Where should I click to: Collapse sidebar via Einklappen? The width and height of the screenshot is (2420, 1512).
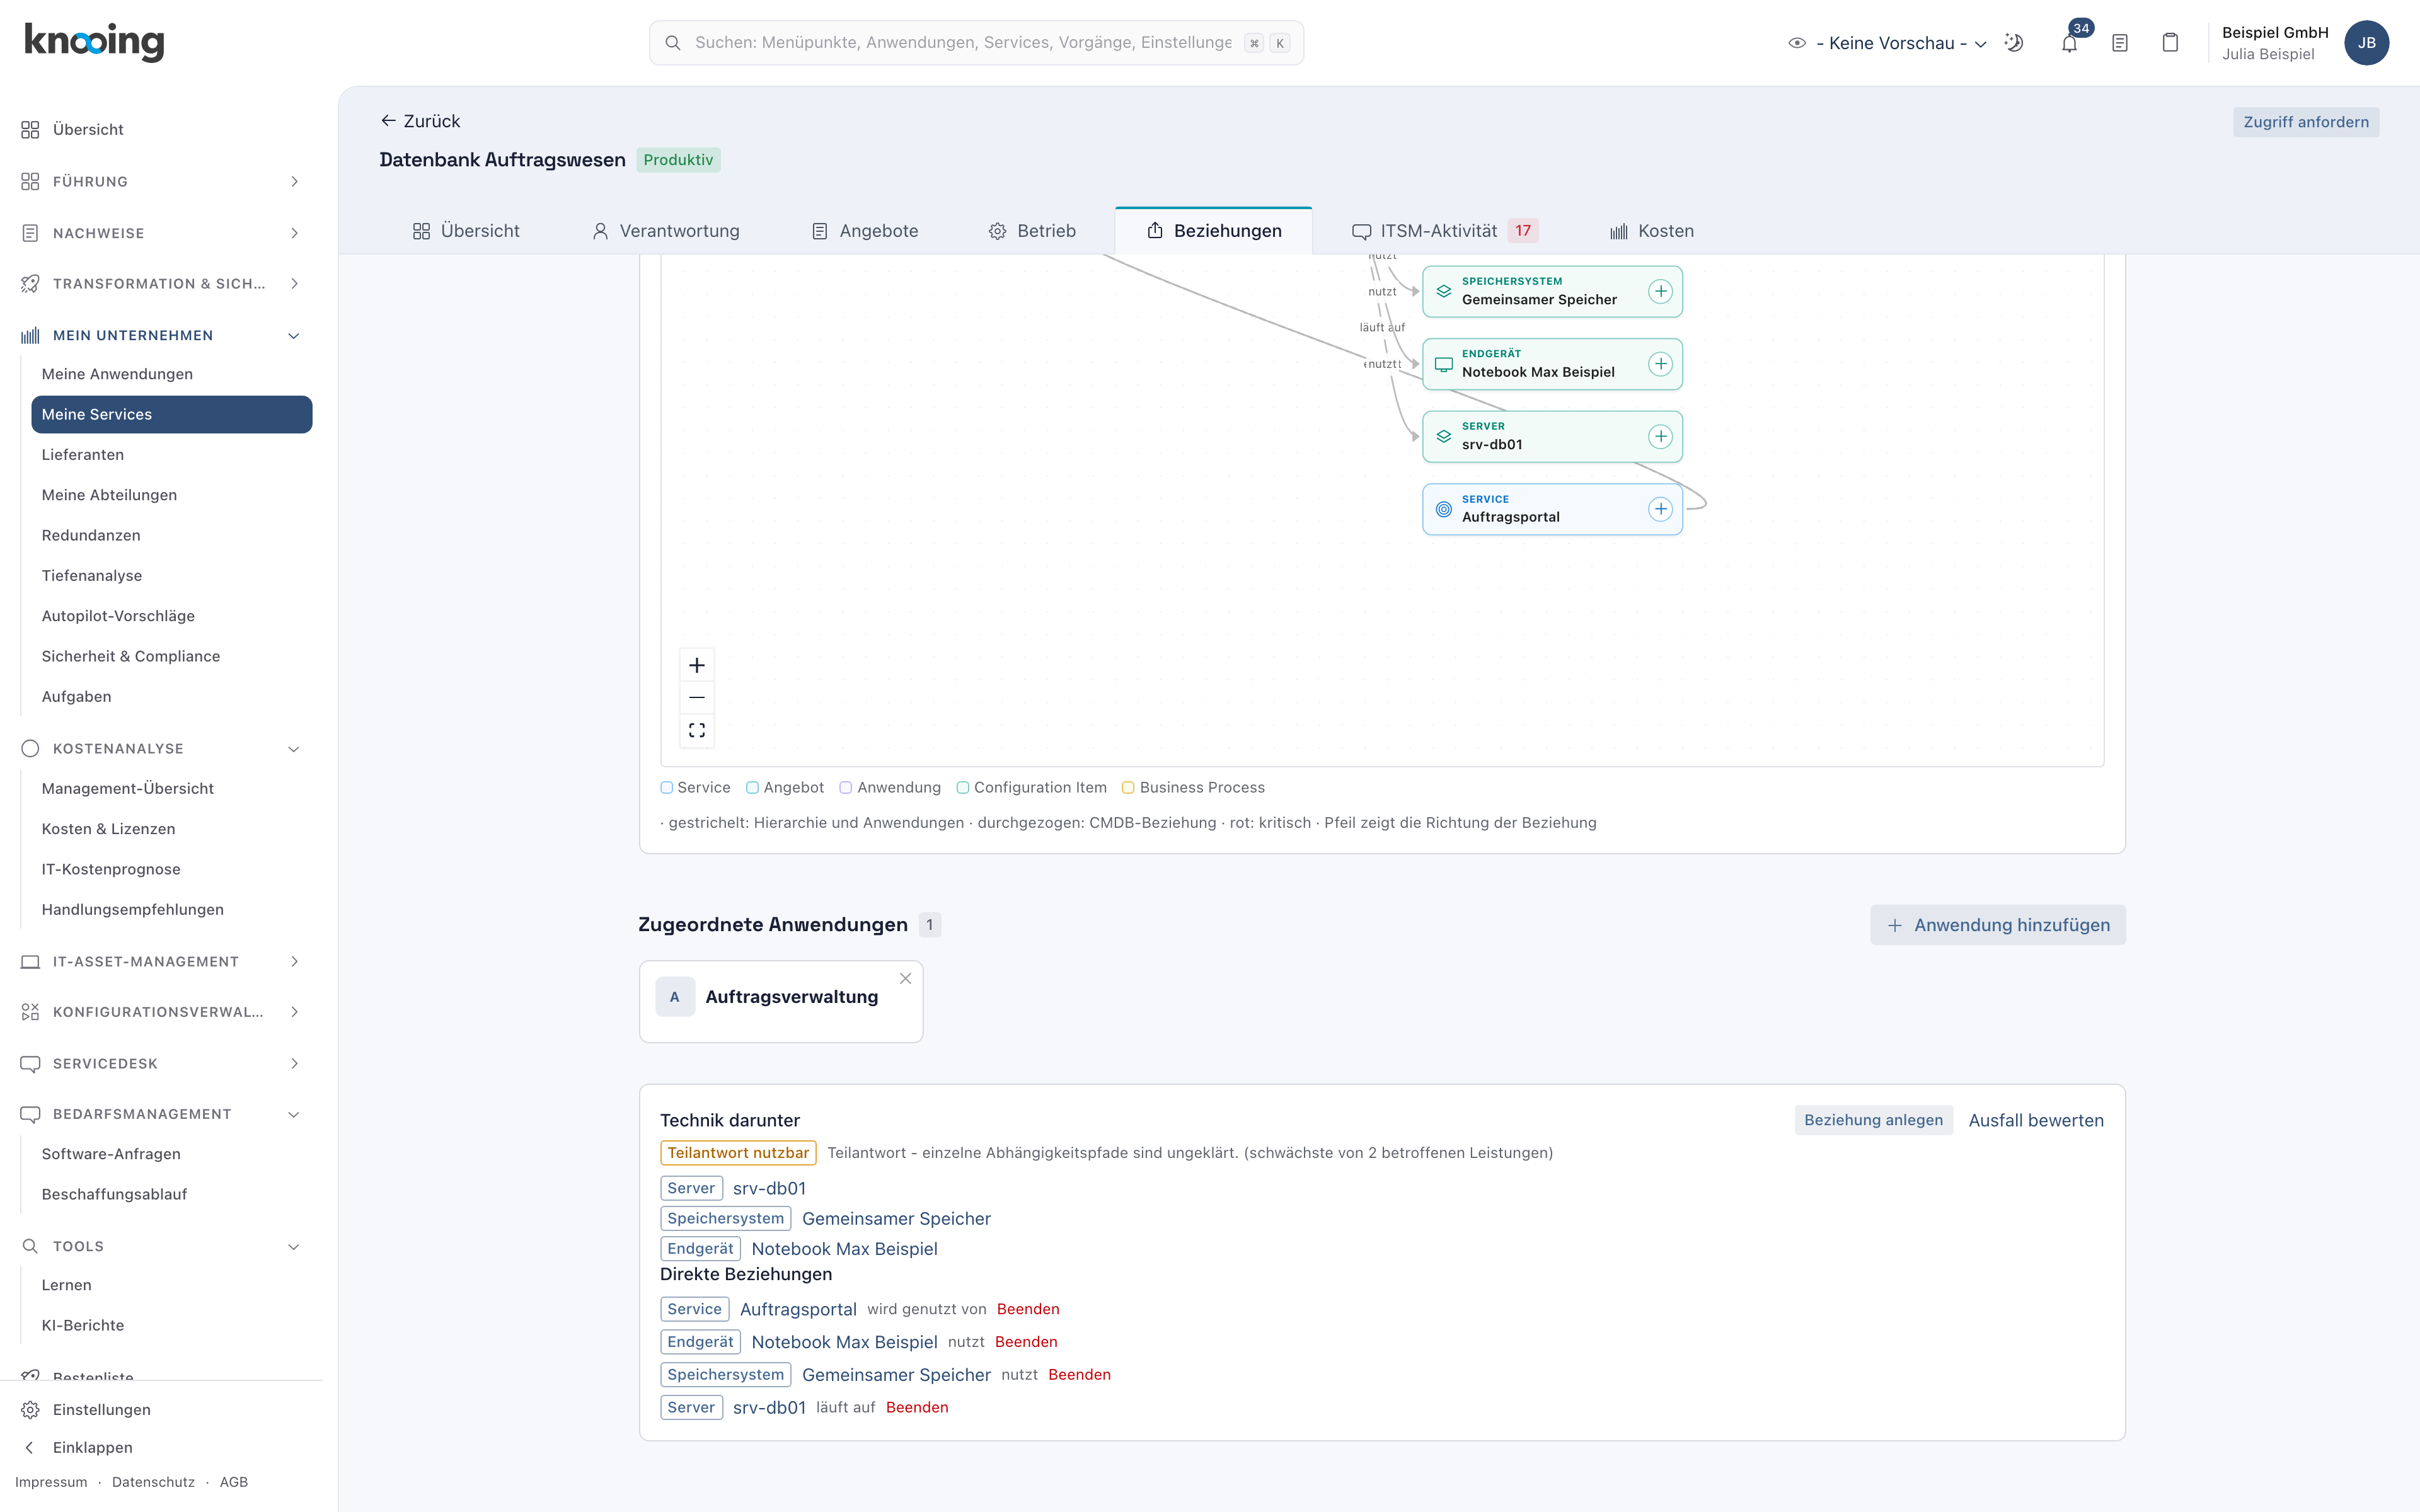point(92,1448)
